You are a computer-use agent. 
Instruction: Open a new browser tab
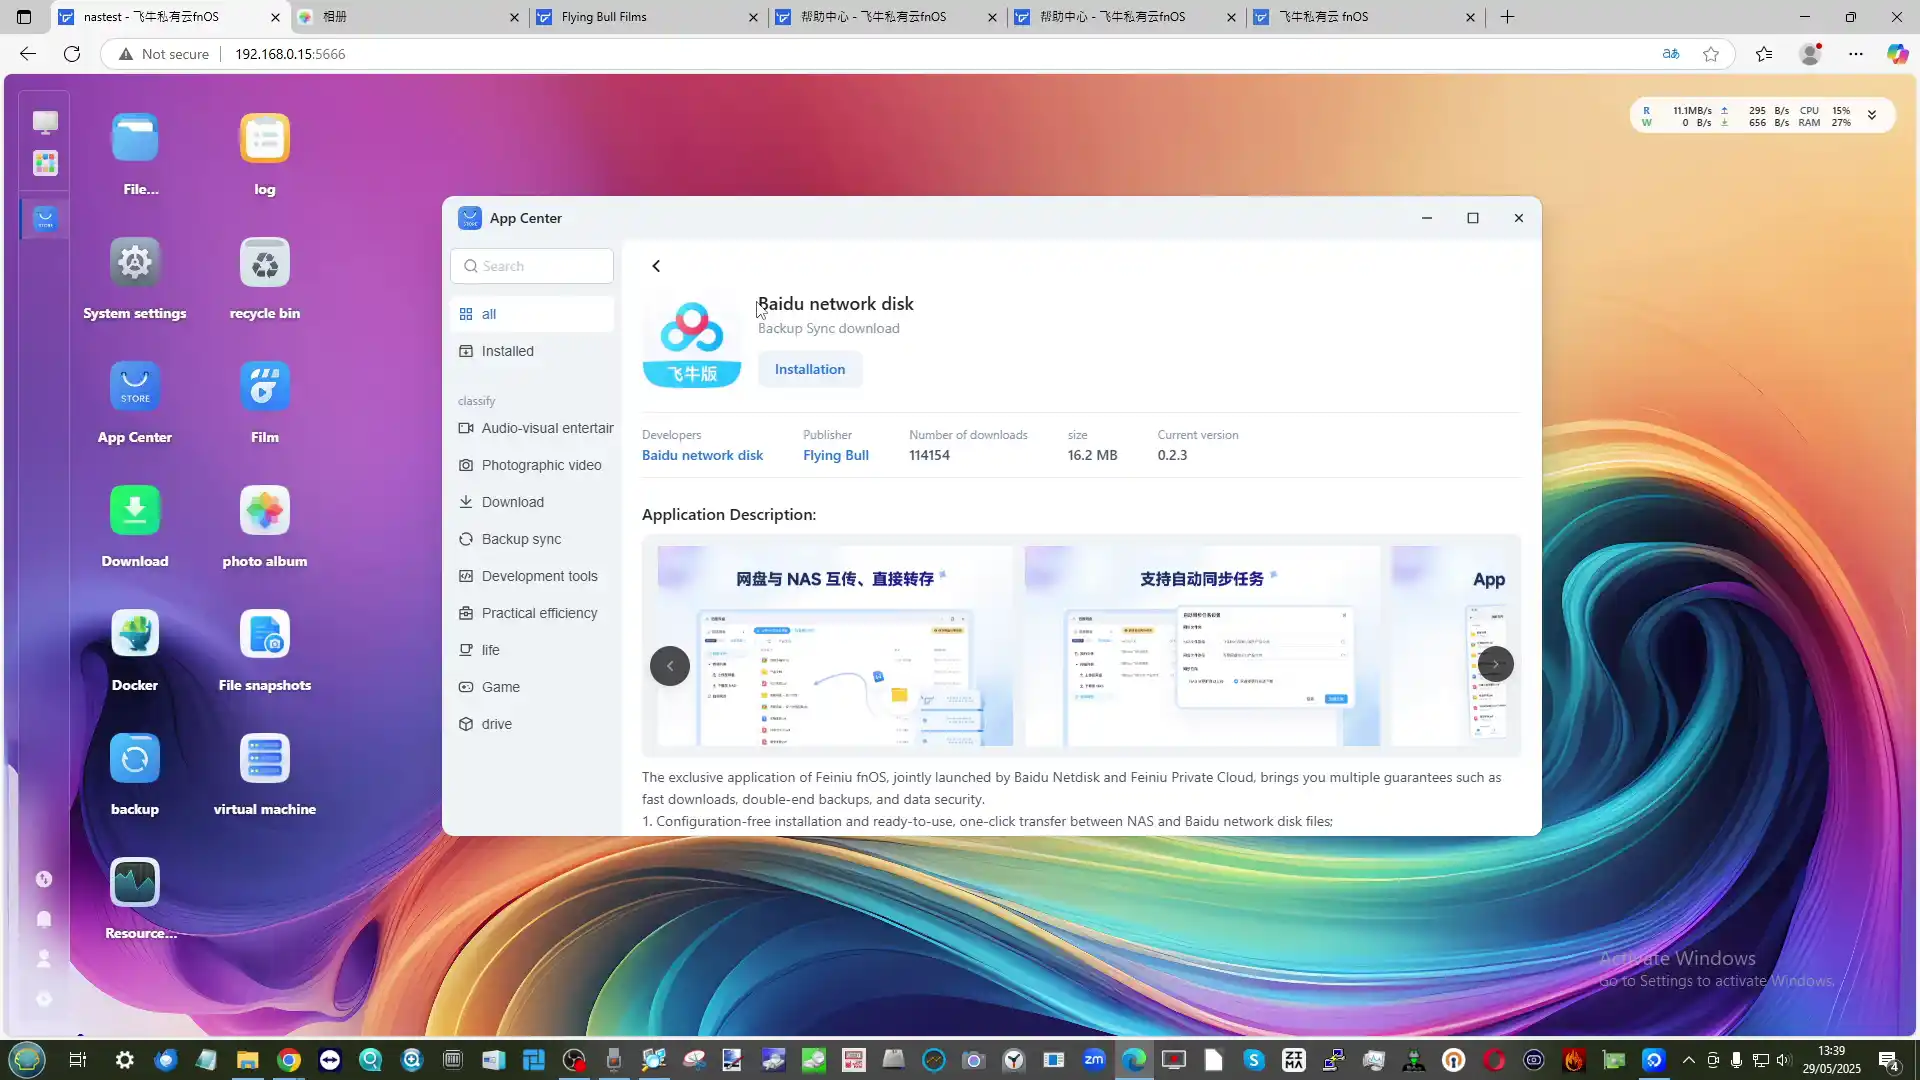(x=1507, y=17)
